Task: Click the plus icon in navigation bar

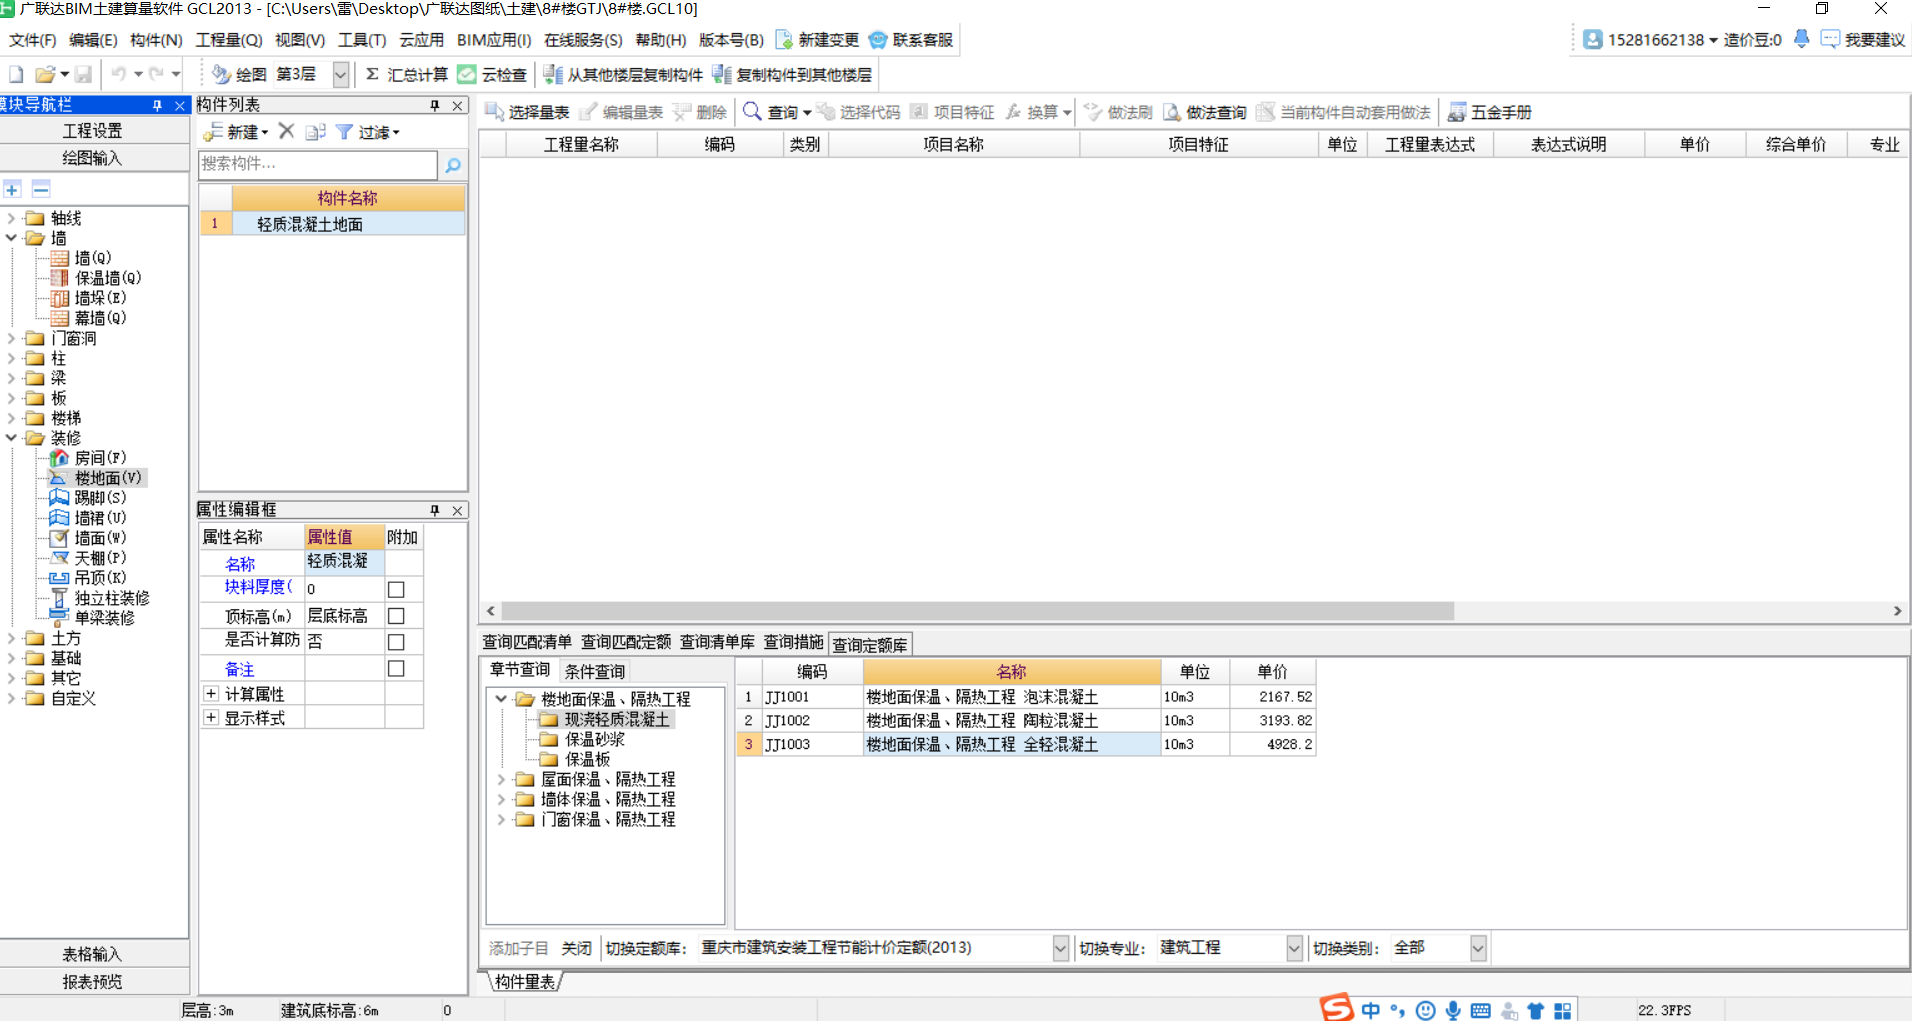Action: tap(13, 189)
